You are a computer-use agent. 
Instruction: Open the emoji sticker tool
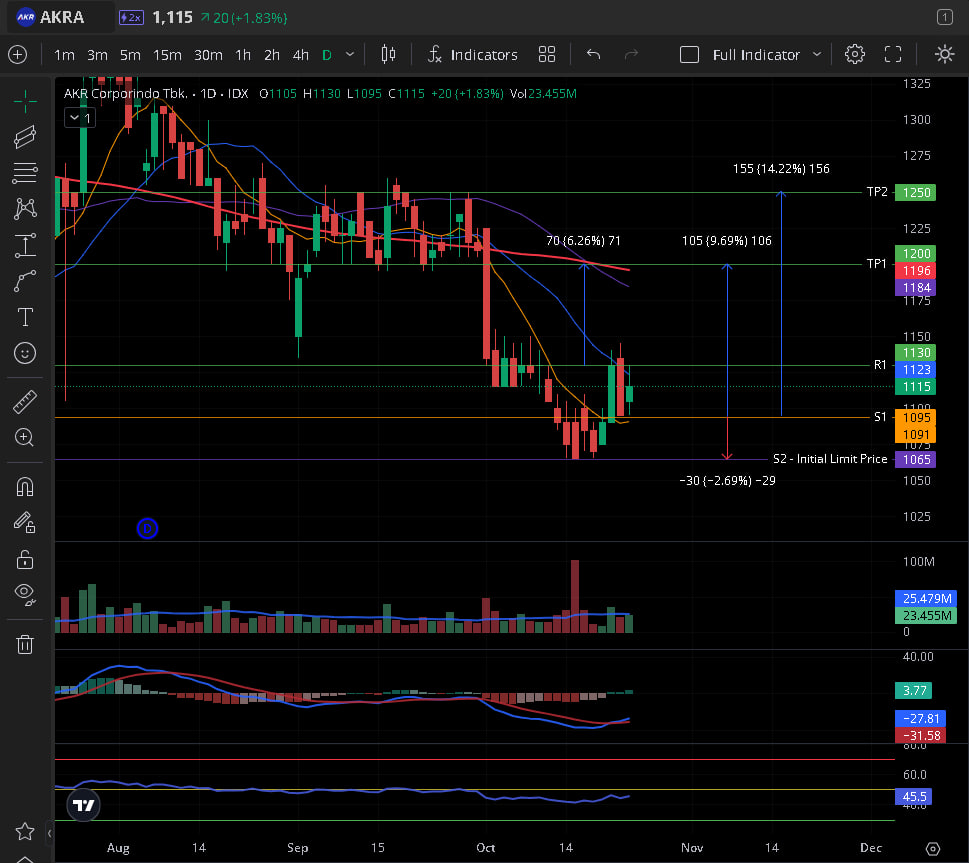click(x=25, y=353)
